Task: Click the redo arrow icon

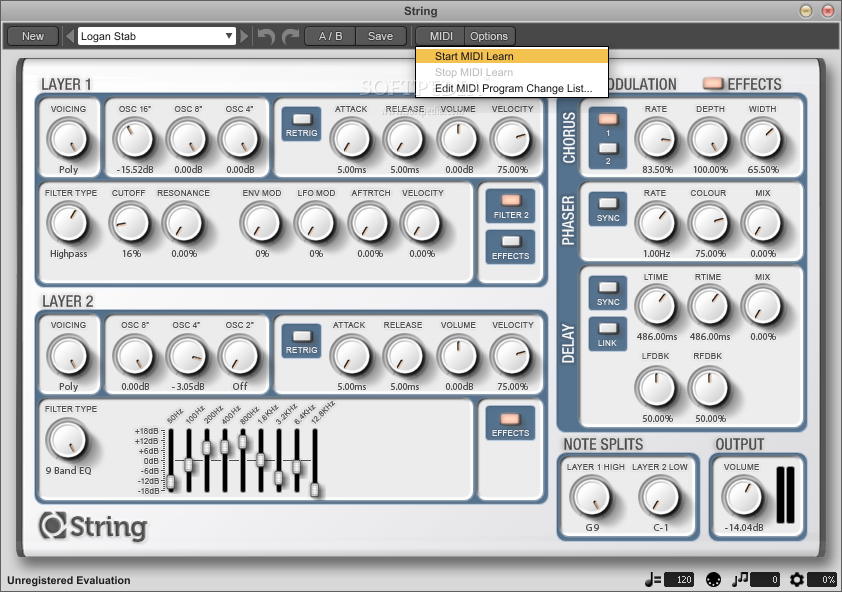Action: [291, 37]
